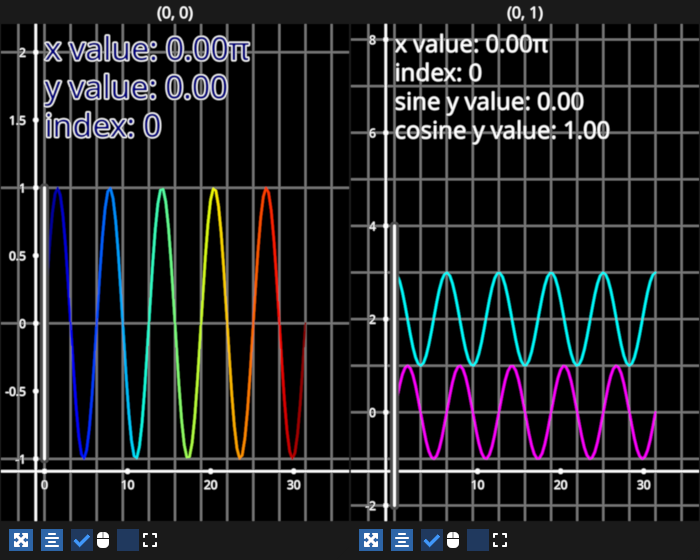Click the blue "y value: 0.00" label
The width and height of the screenshot is (700, 560).
point(136,88)
